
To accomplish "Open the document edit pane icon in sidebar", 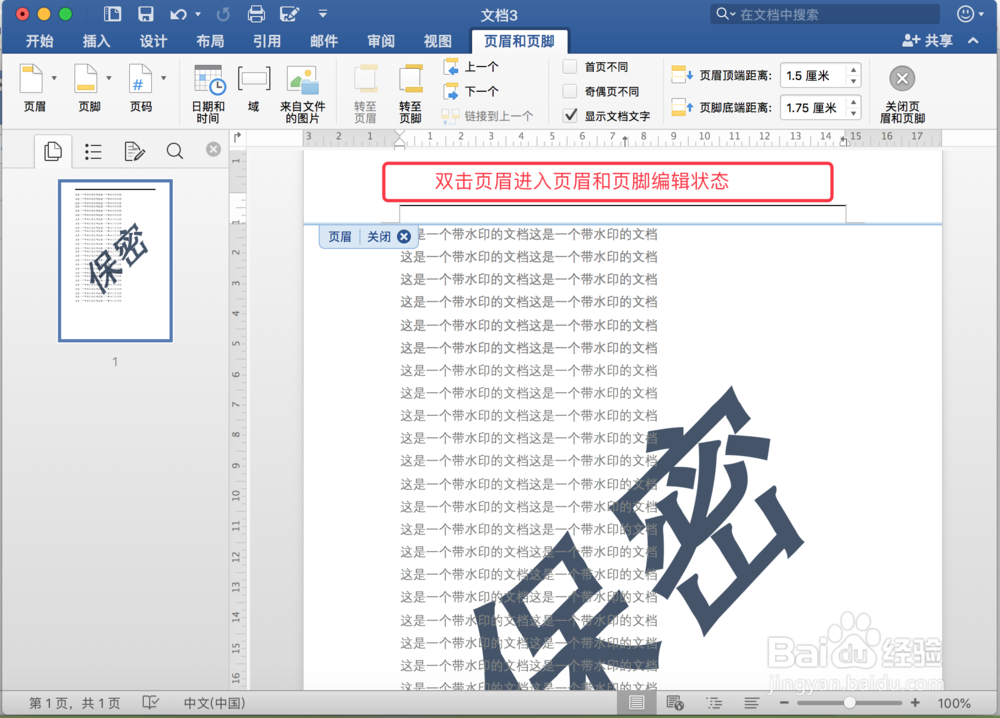I will coord(133,151).
